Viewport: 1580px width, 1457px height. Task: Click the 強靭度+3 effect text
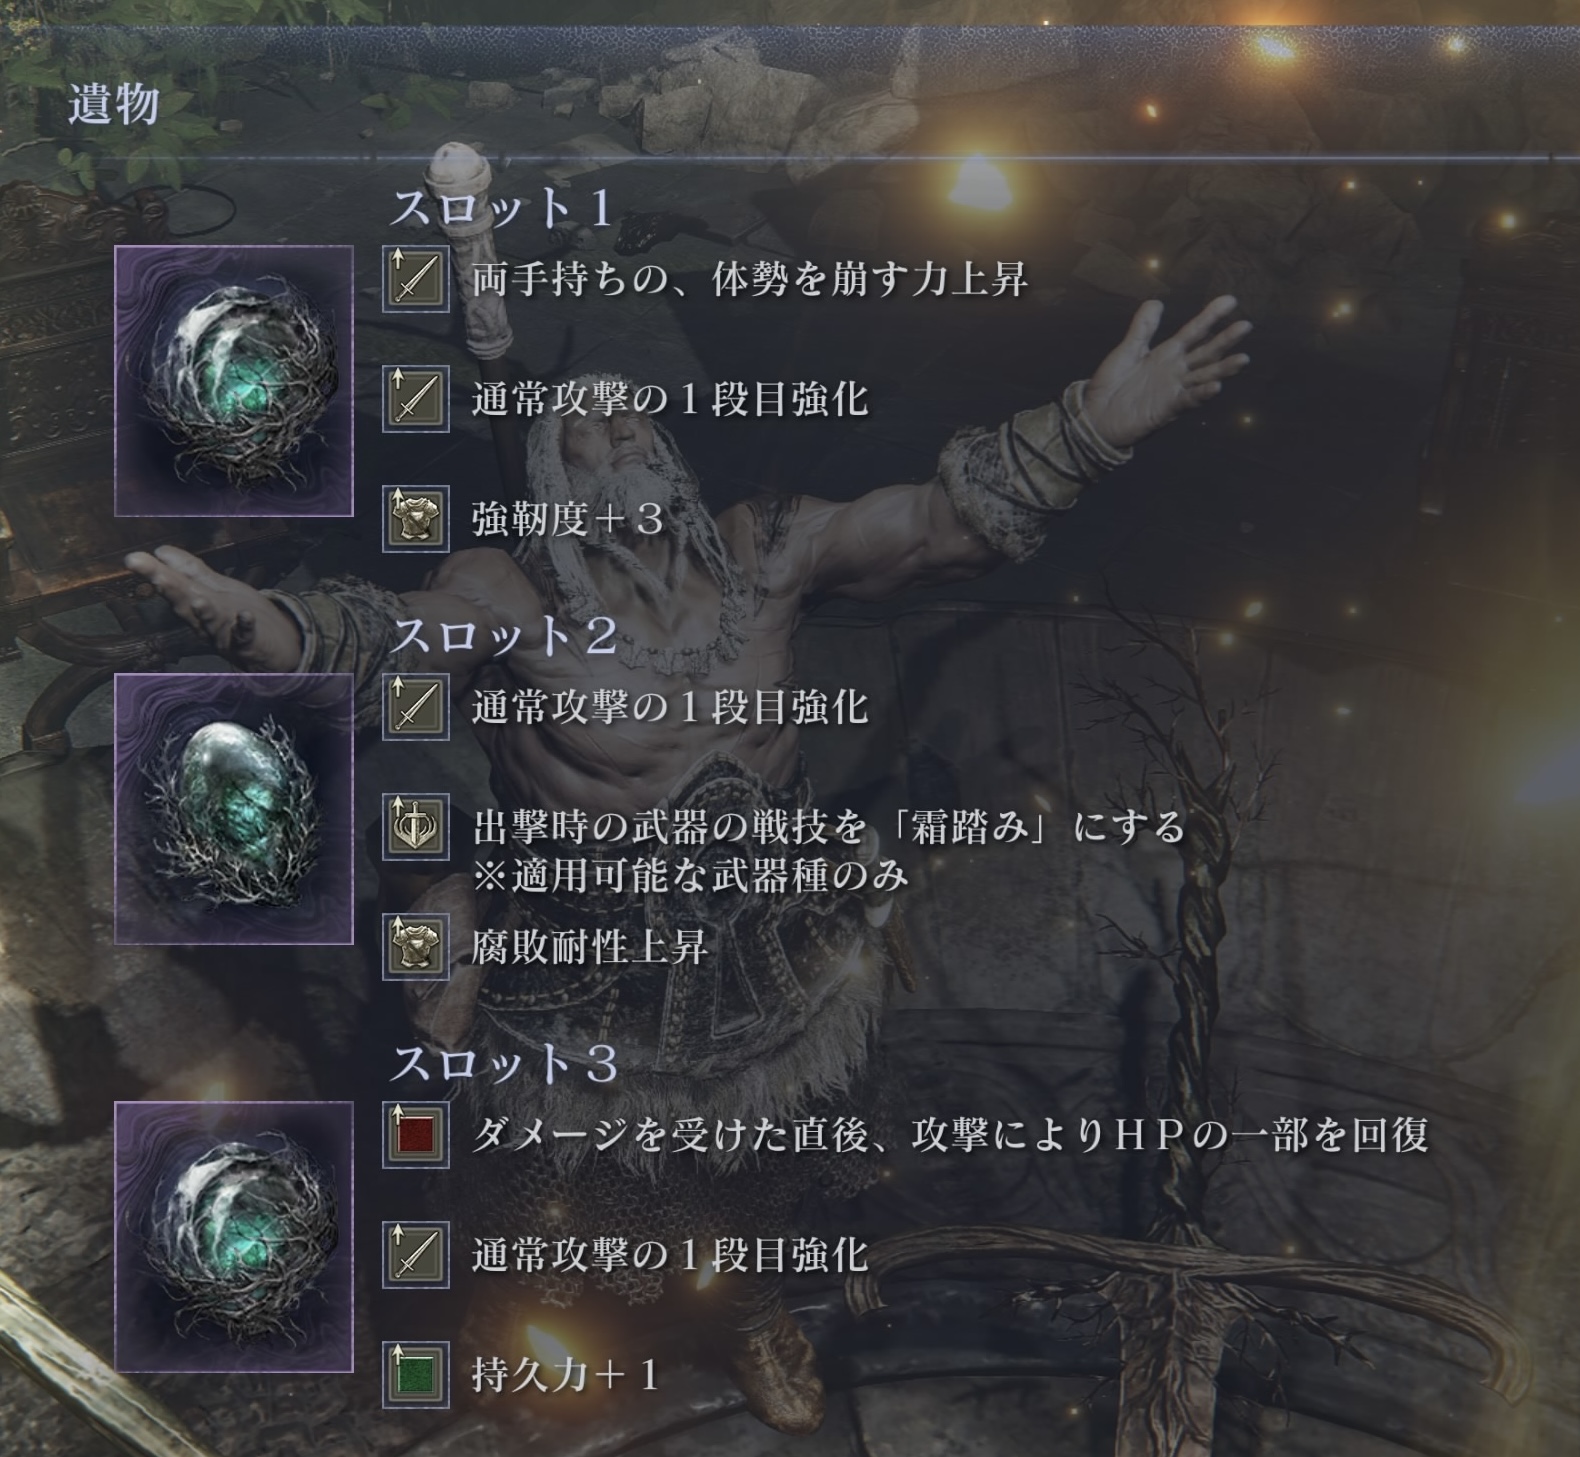click(568, 519)
